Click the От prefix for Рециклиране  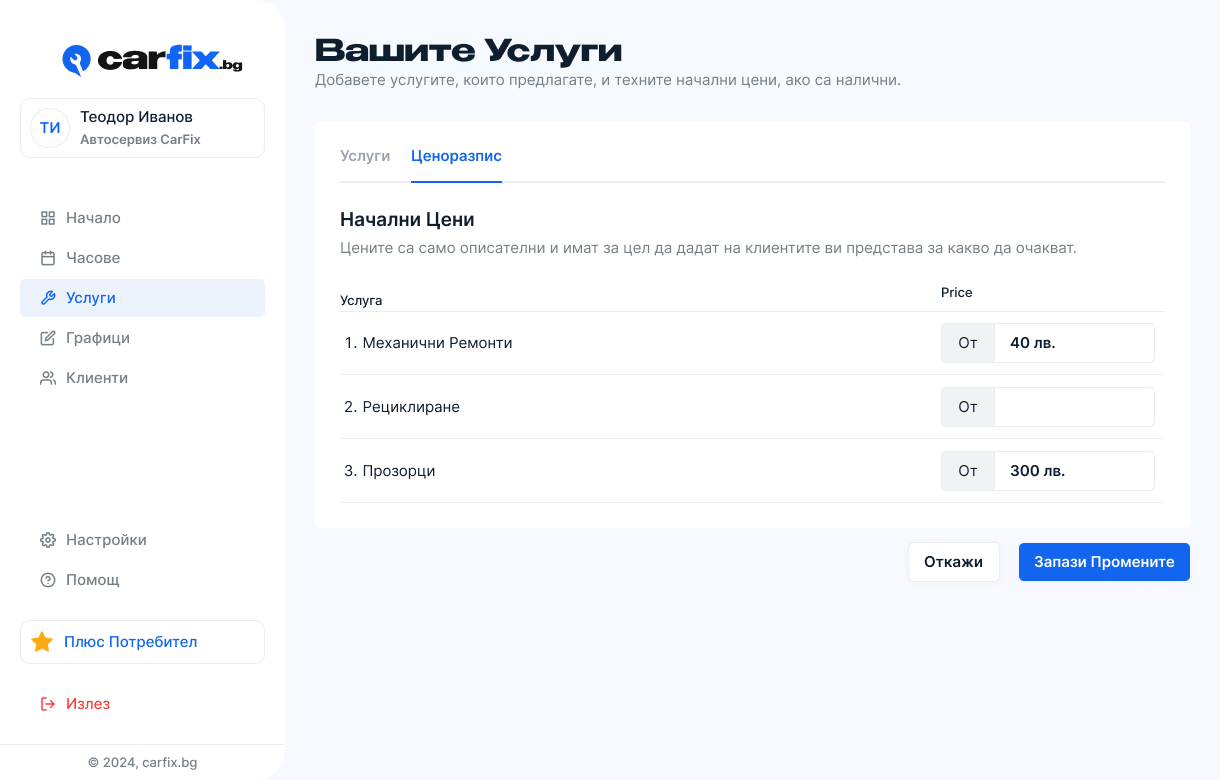click(x=968, y=407)
